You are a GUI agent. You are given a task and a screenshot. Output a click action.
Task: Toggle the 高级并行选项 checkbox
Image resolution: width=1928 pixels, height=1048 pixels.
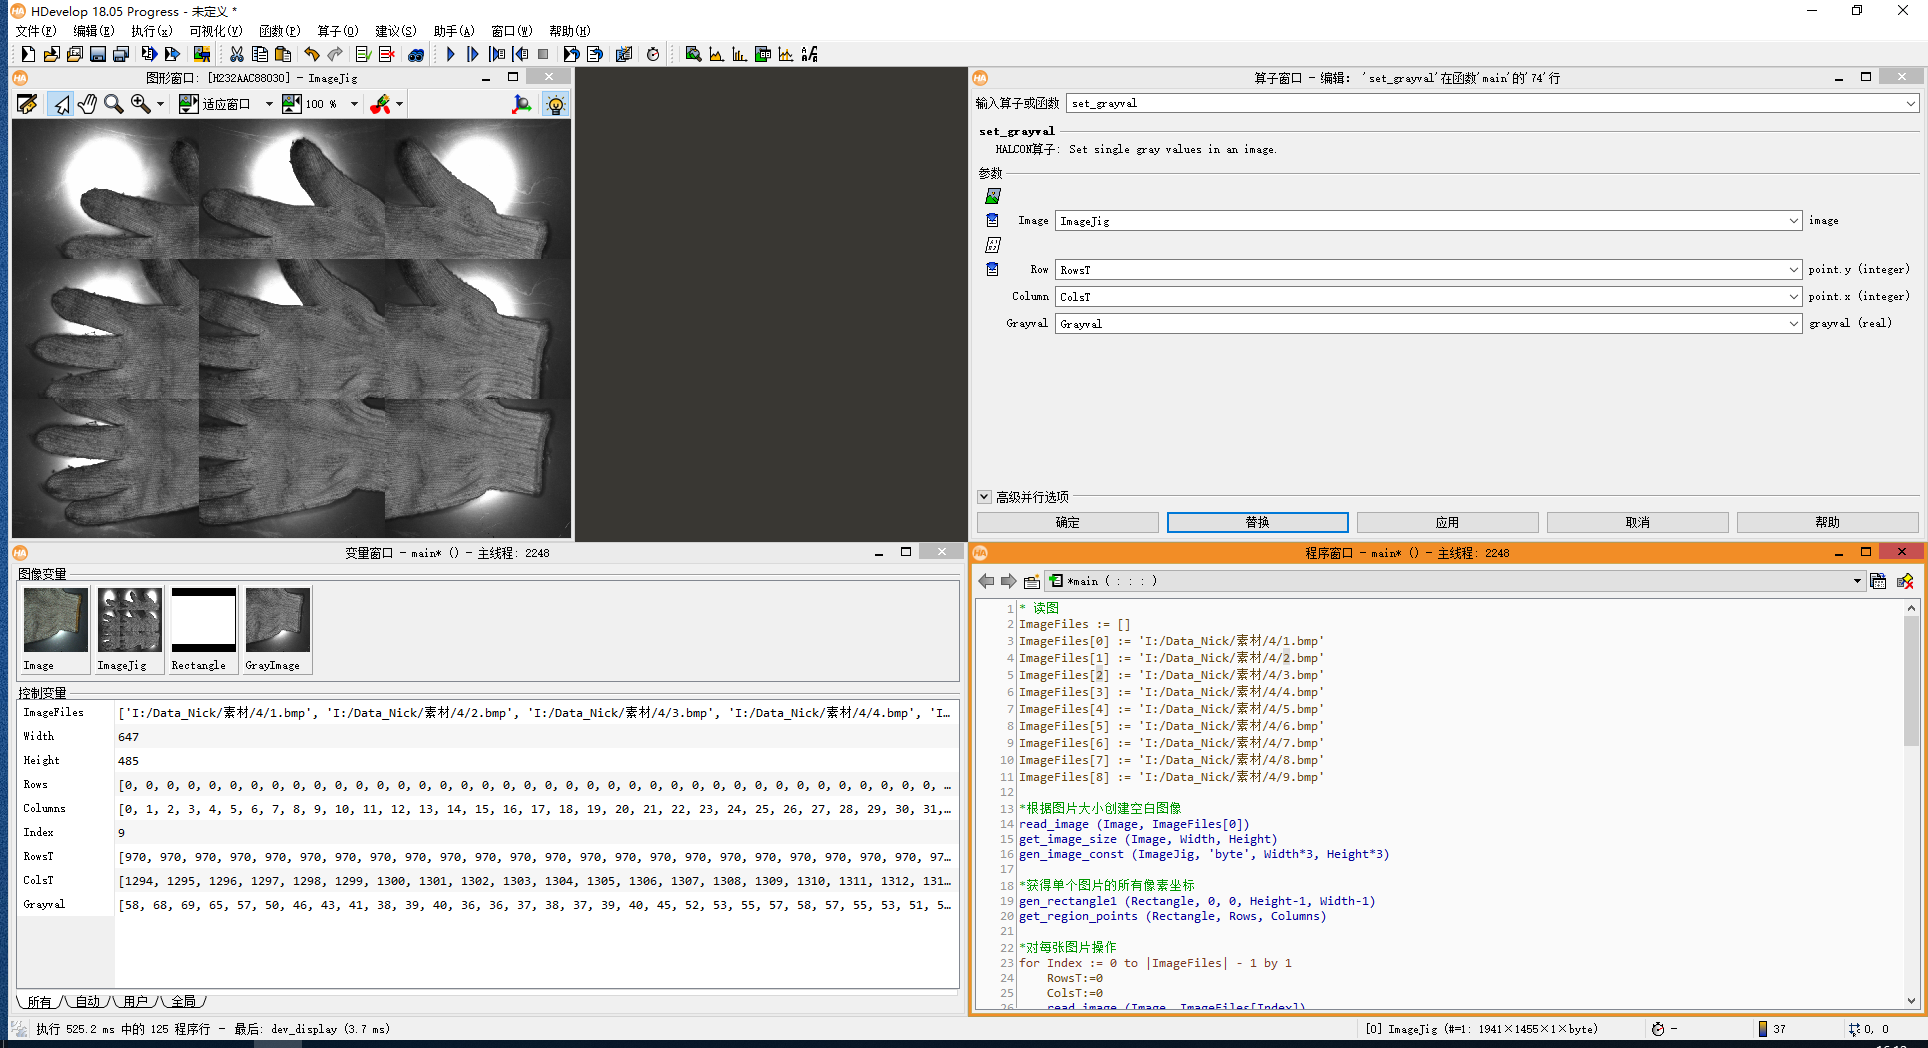(984, 496)
